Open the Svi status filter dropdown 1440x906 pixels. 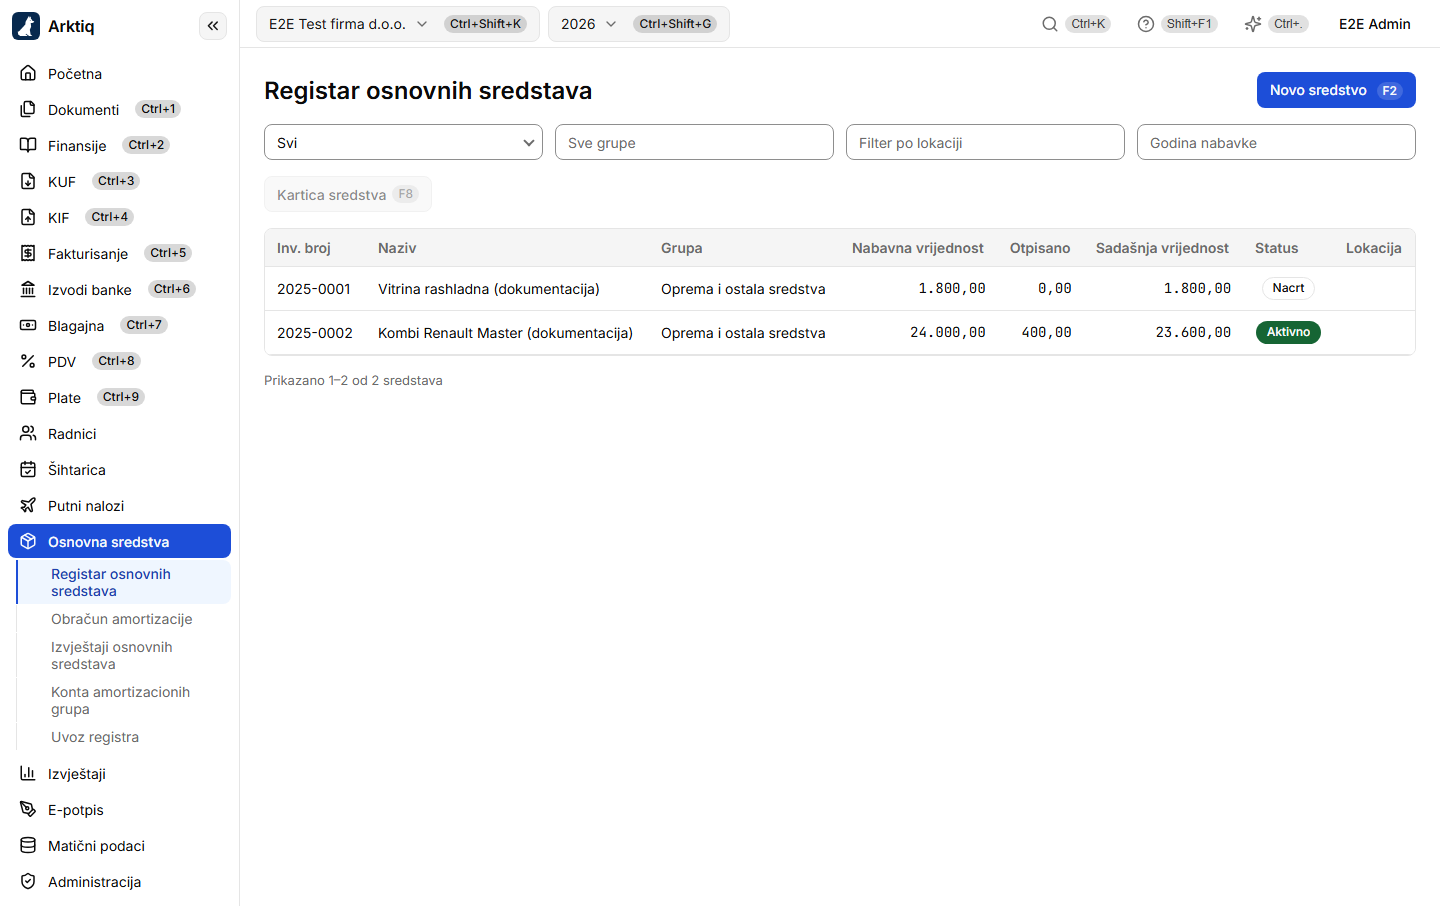(403, 142)
